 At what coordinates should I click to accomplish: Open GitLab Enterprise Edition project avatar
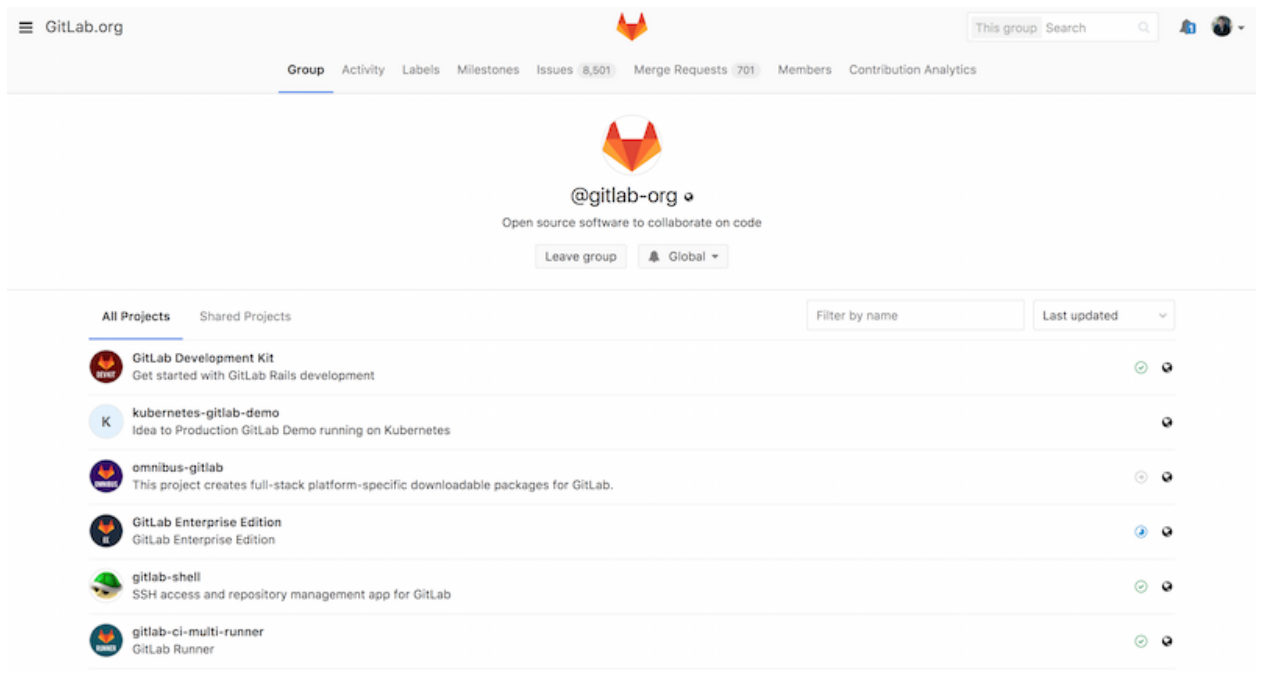106,531
